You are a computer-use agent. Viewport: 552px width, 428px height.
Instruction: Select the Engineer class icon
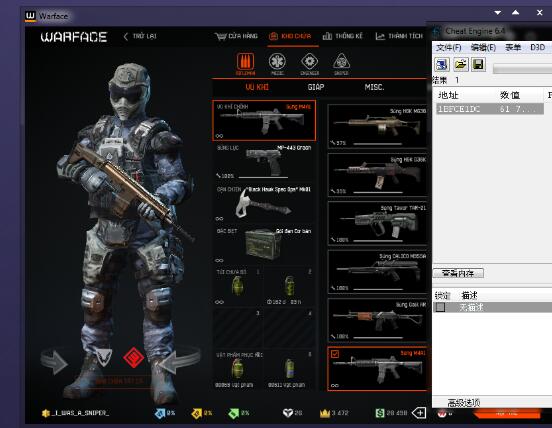click(309, 62)
